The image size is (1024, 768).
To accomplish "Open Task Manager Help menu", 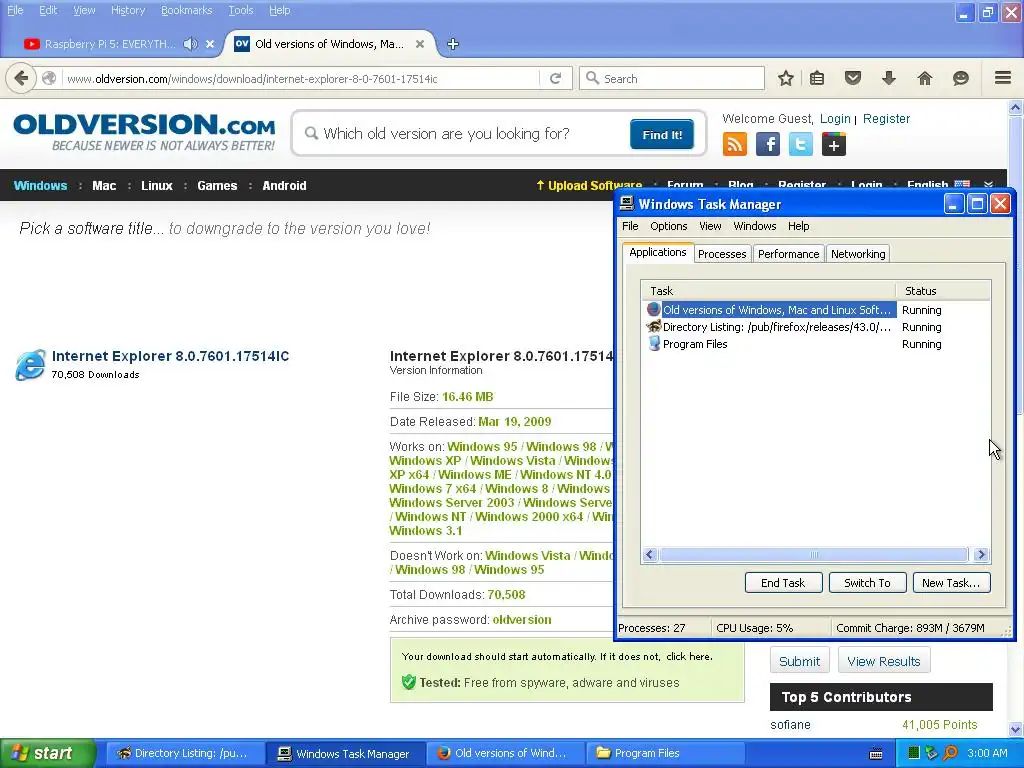I will click(799, 226).
